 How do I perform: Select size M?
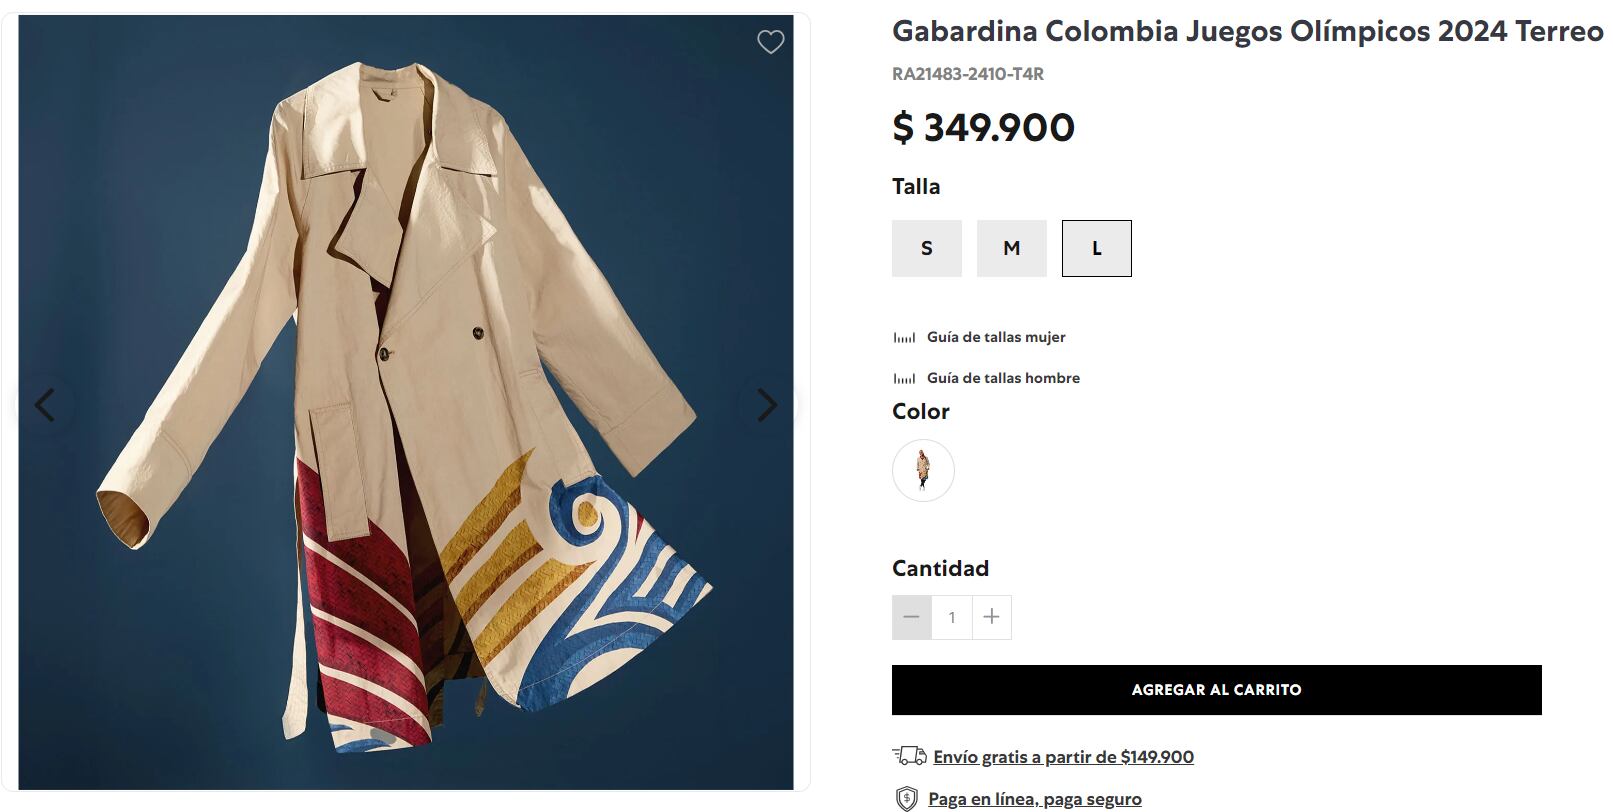[x=1012, y=248]
